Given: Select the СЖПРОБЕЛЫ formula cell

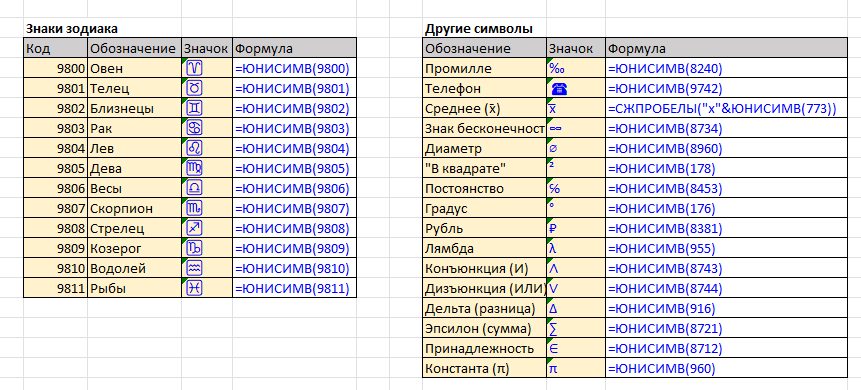Looking at the screenshot, I should pyautogui.click(x=726, y=108).
